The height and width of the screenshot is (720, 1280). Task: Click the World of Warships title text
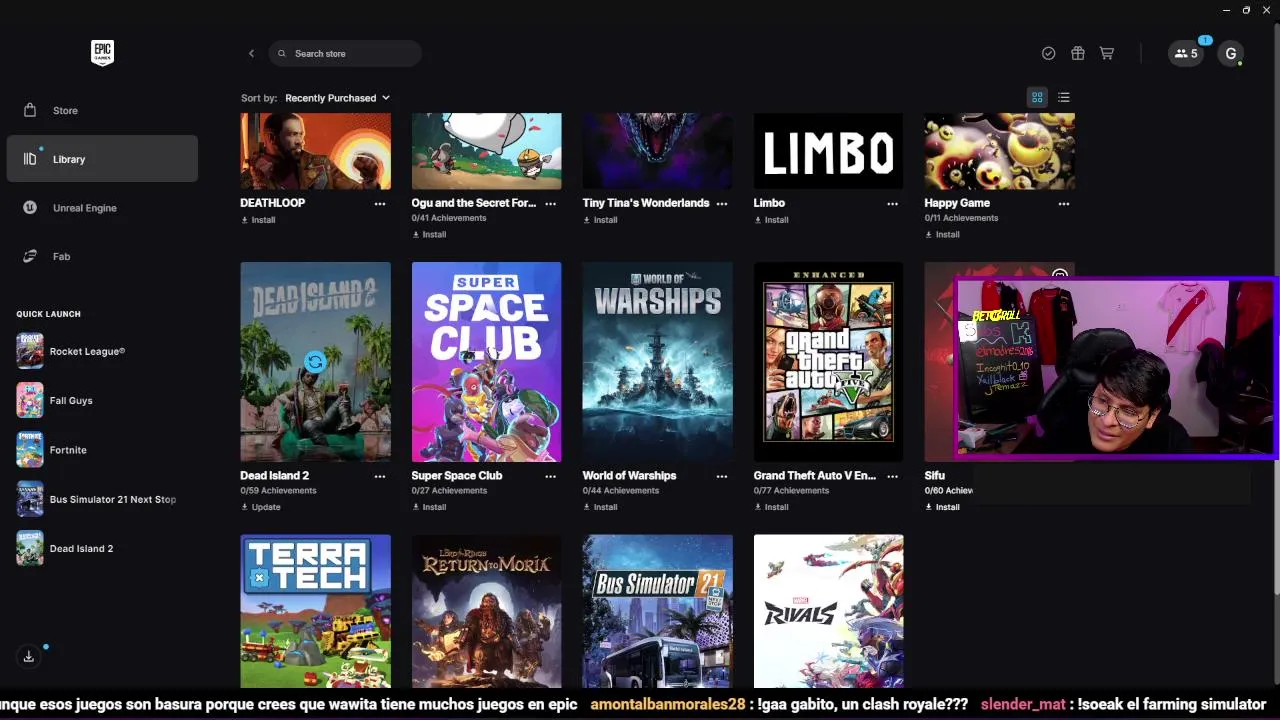(629, 476)
